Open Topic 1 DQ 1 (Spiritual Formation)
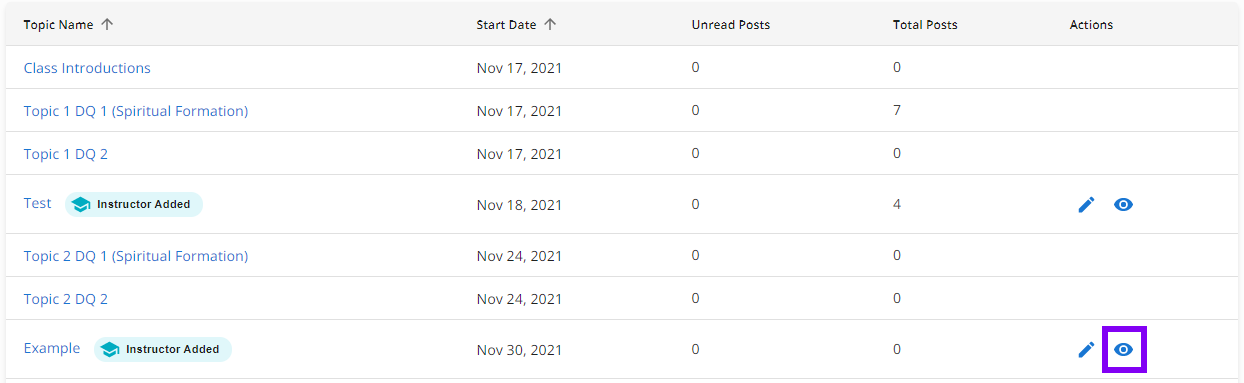The image size is (1244, 383). [136, 111]
